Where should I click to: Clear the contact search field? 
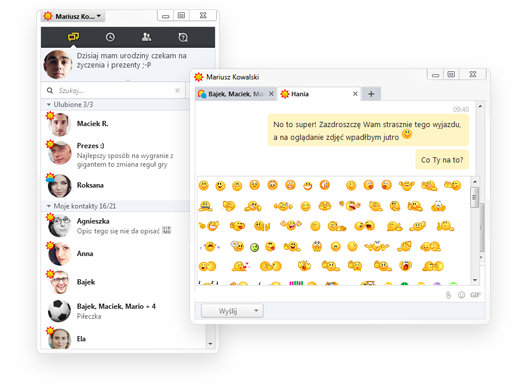(x=178, y=90)
